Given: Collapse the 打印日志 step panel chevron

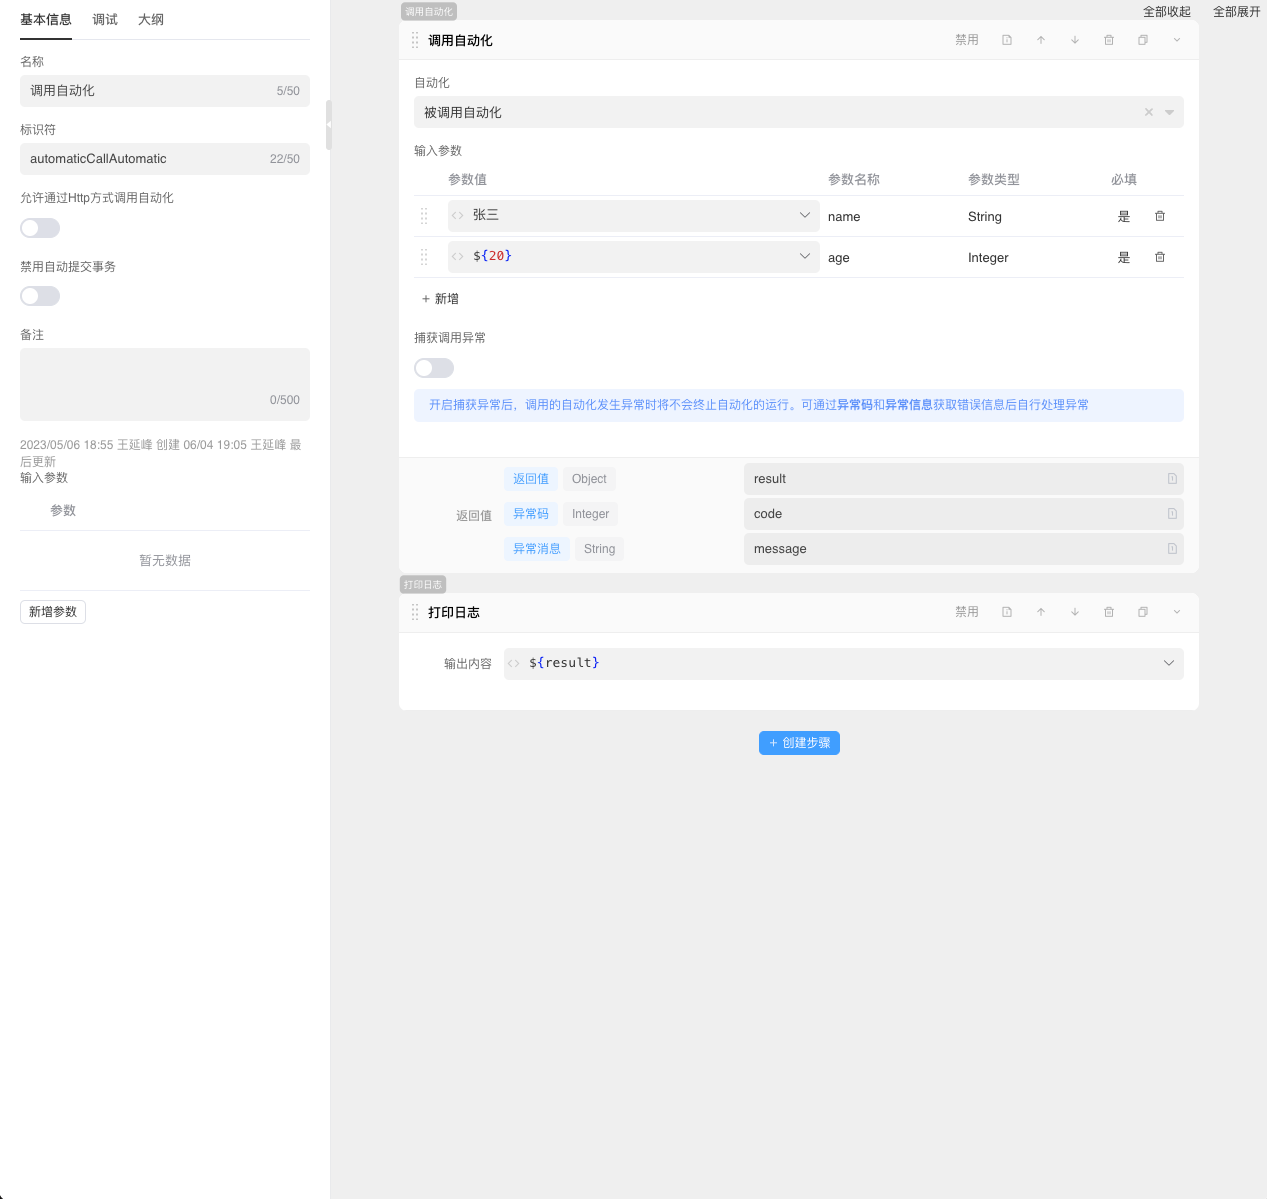Looking at the screenshot, I should (x=1177, y=612).
